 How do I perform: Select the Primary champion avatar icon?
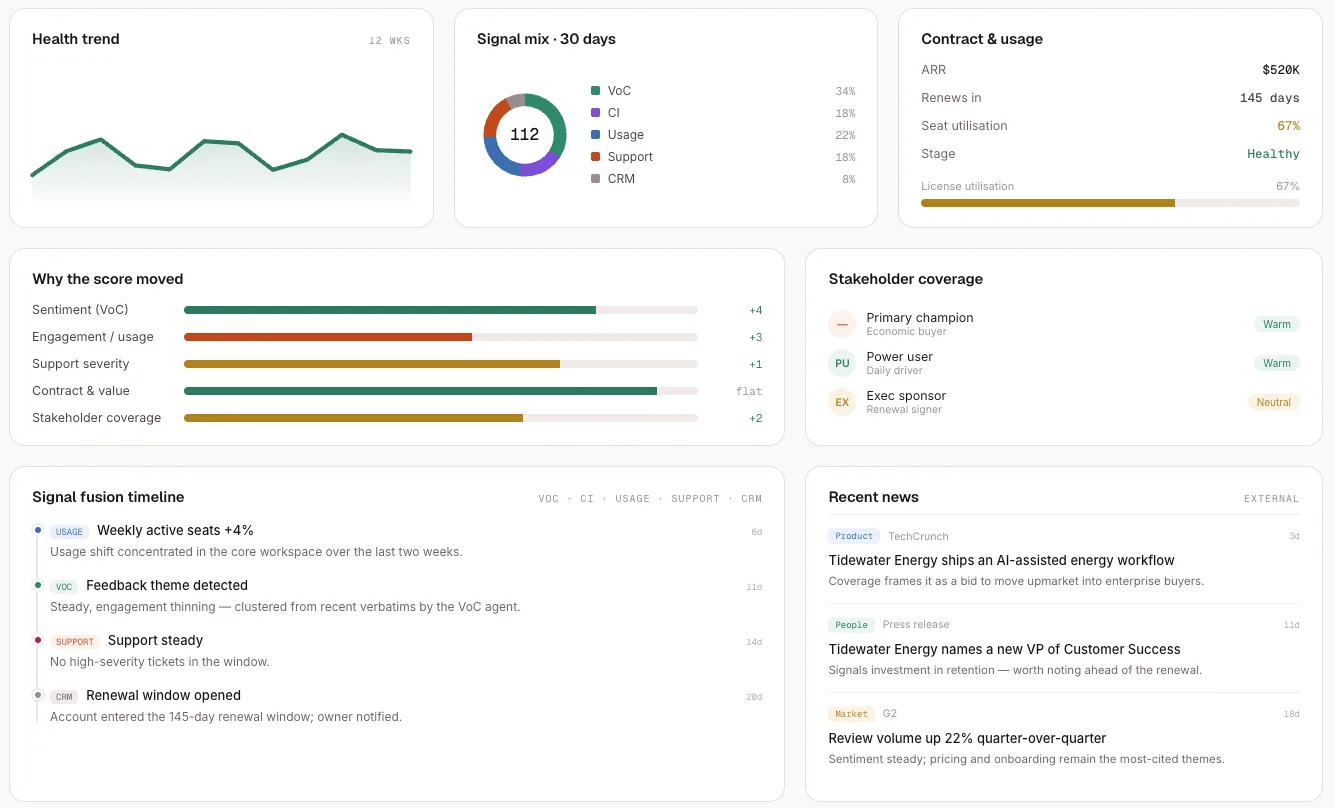pyautogui.click(x=842, y=324)
